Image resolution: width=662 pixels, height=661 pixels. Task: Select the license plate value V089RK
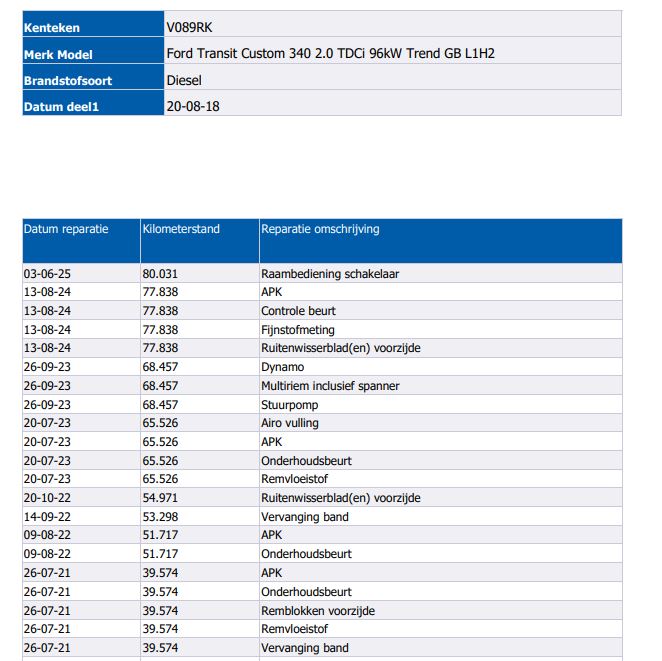[x=189, y=28]
